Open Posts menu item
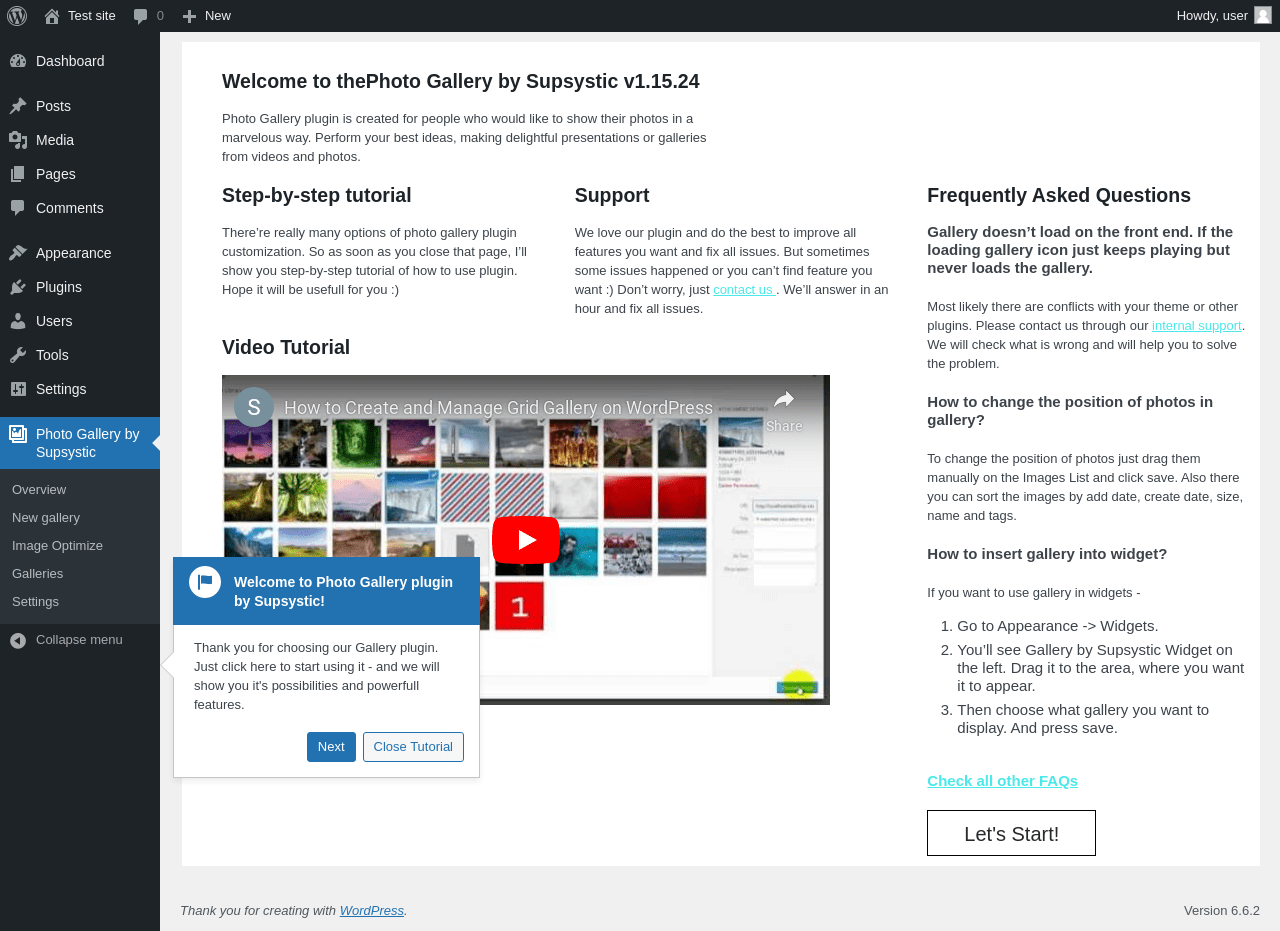This screenshot has width=1280, height=931. click(x=80, y=106)
